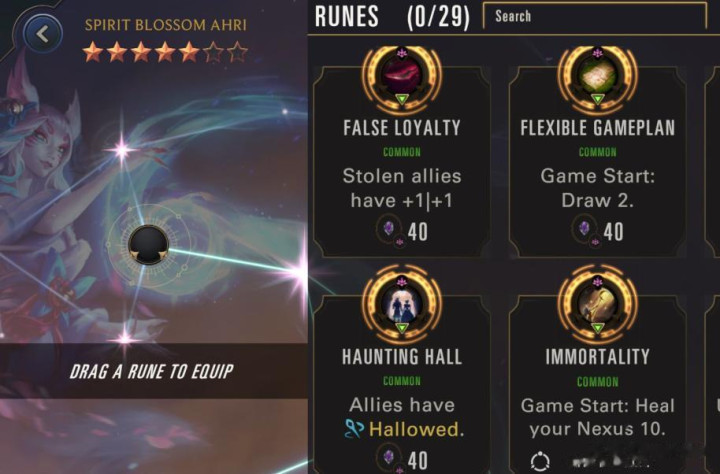The height and width of the screenshot is (474, 720).
Task: Click the yellow Hallowed keyword link
Action: [417, 429]
